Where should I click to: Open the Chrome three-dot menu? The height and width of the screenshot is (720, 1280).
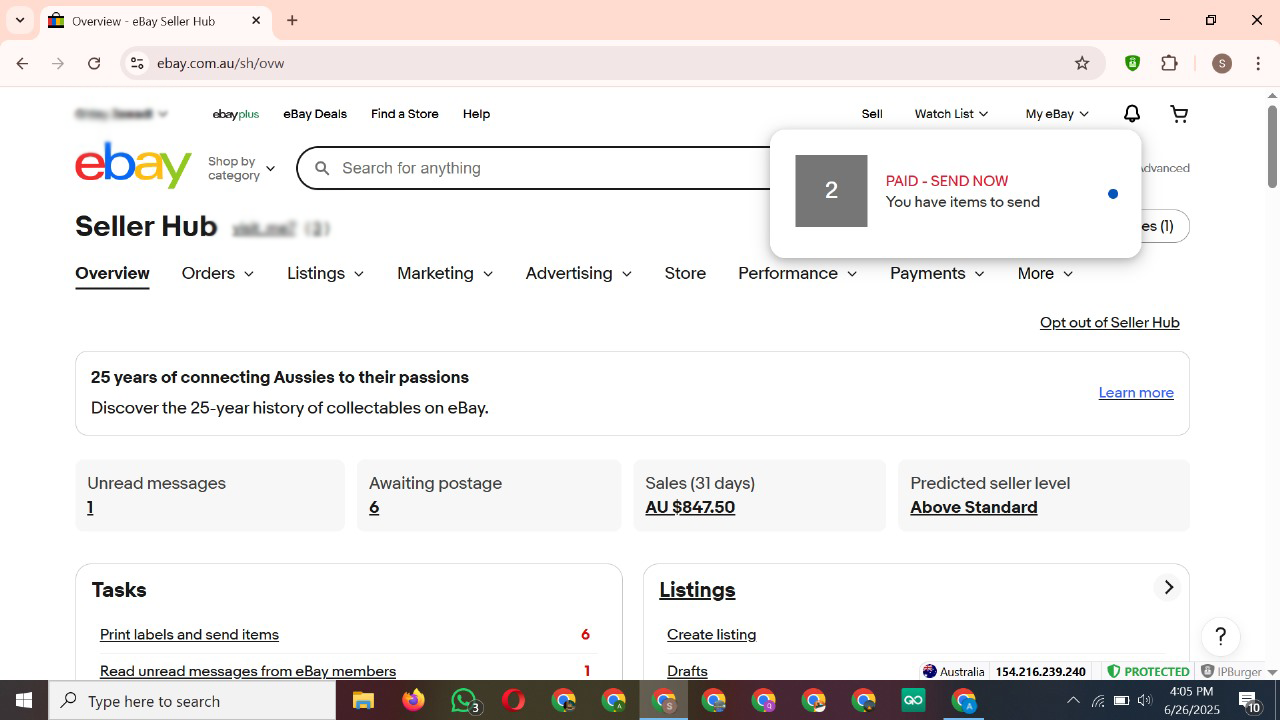pyautogui.click(x=1258, y=63)
